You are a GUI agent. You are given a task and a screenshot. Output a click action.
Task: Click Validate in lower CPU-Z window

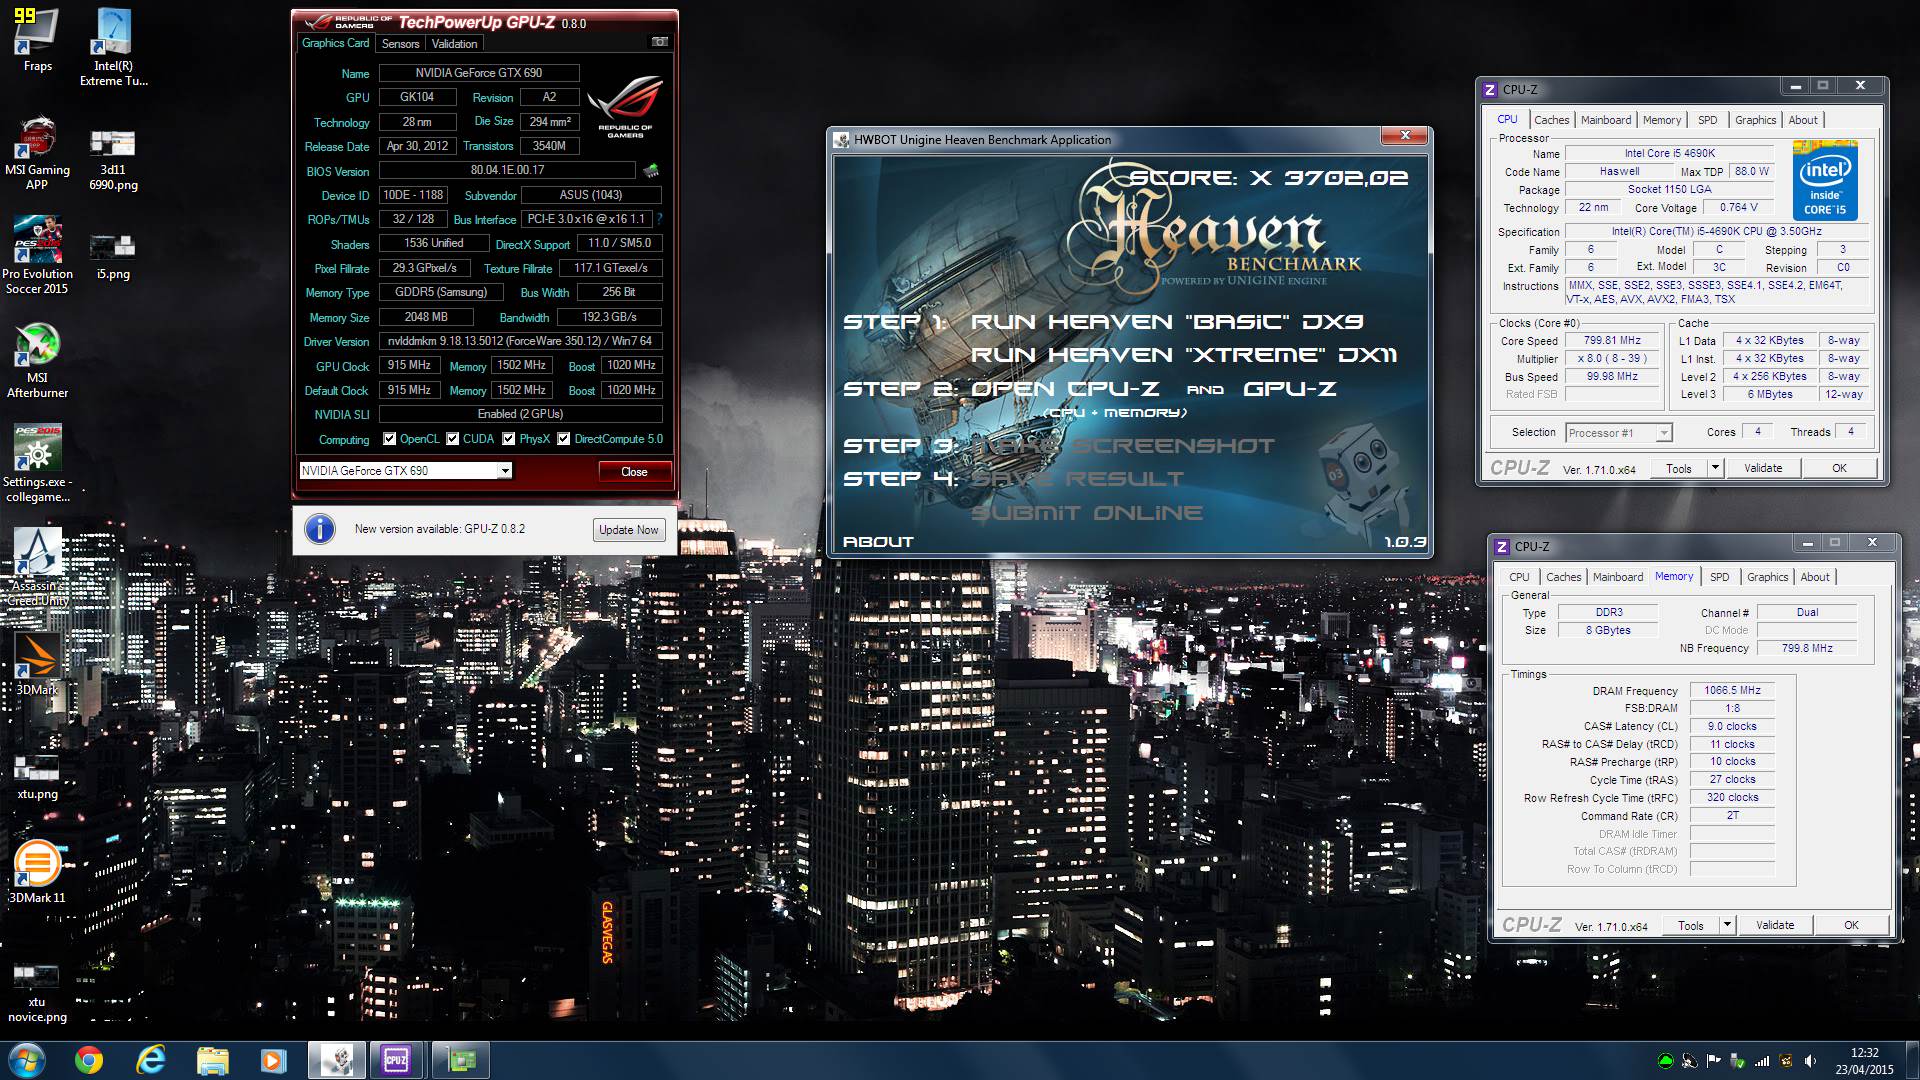1775,925
